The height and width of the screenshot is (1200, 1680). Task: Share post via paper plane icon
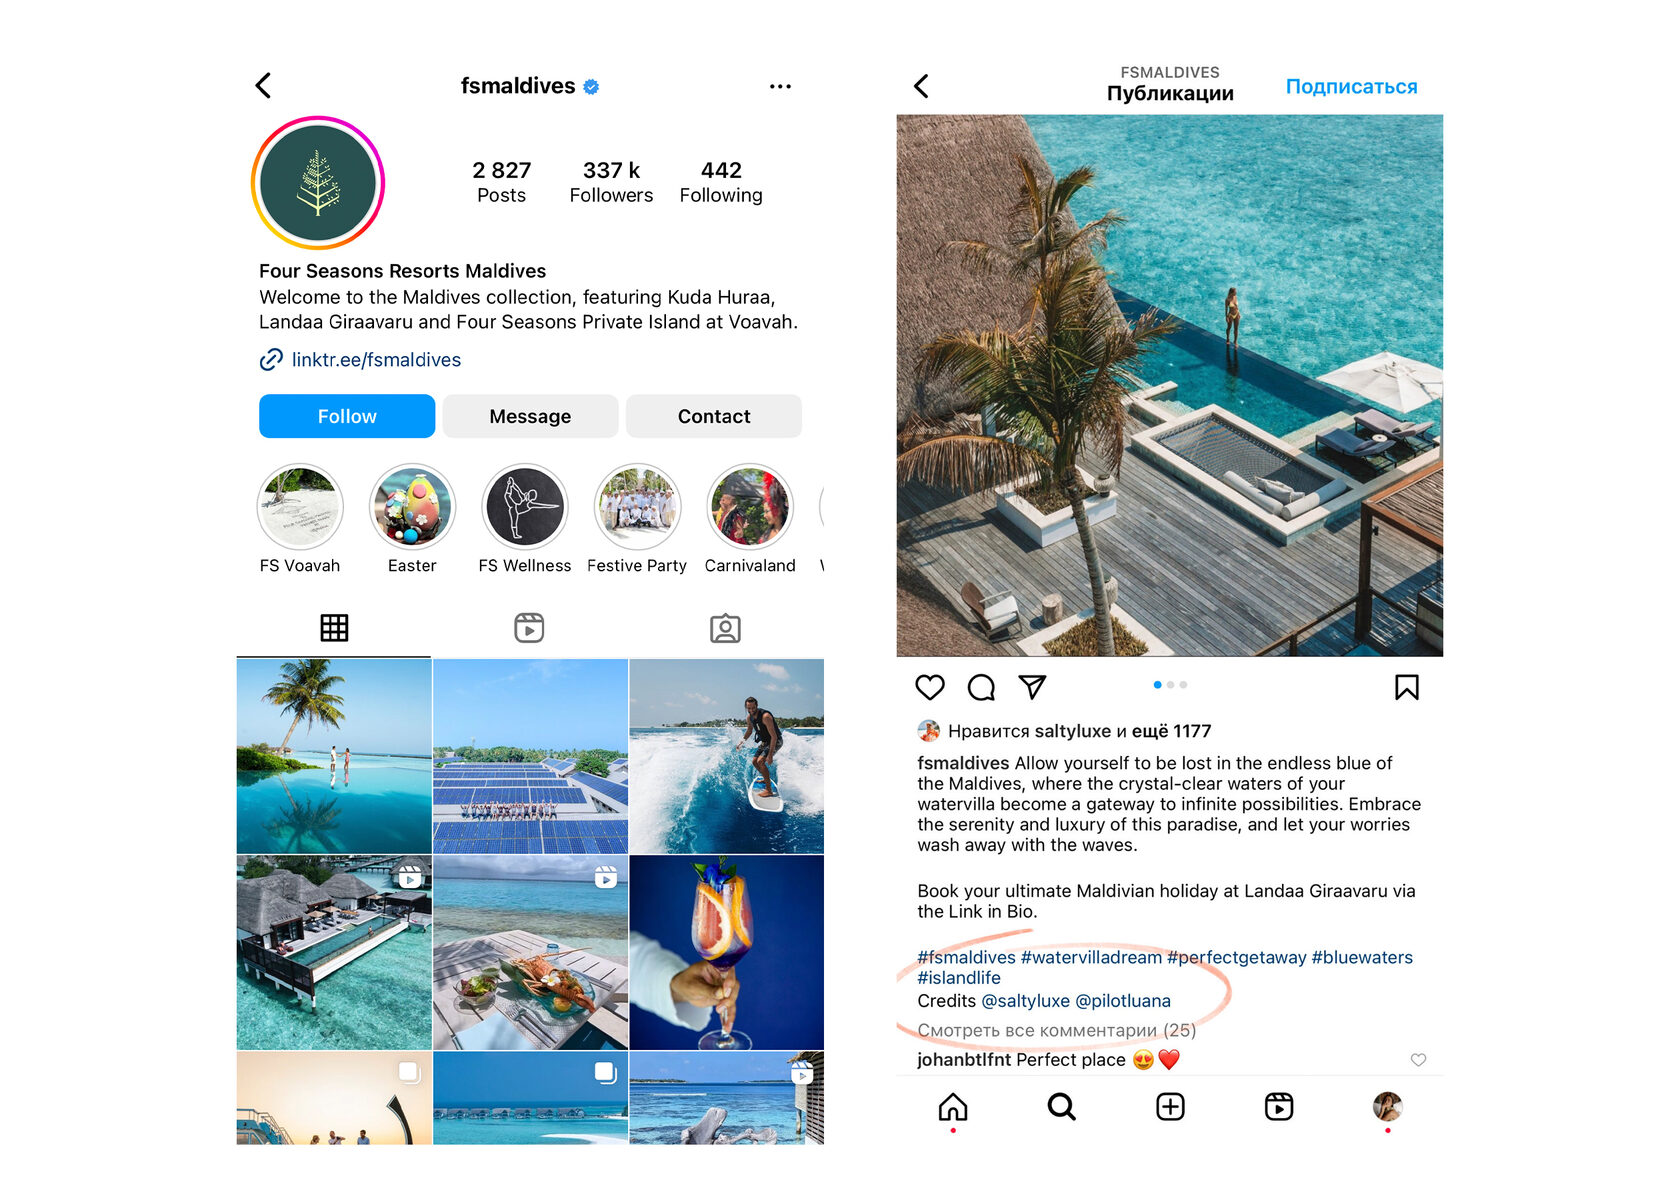1032,686
